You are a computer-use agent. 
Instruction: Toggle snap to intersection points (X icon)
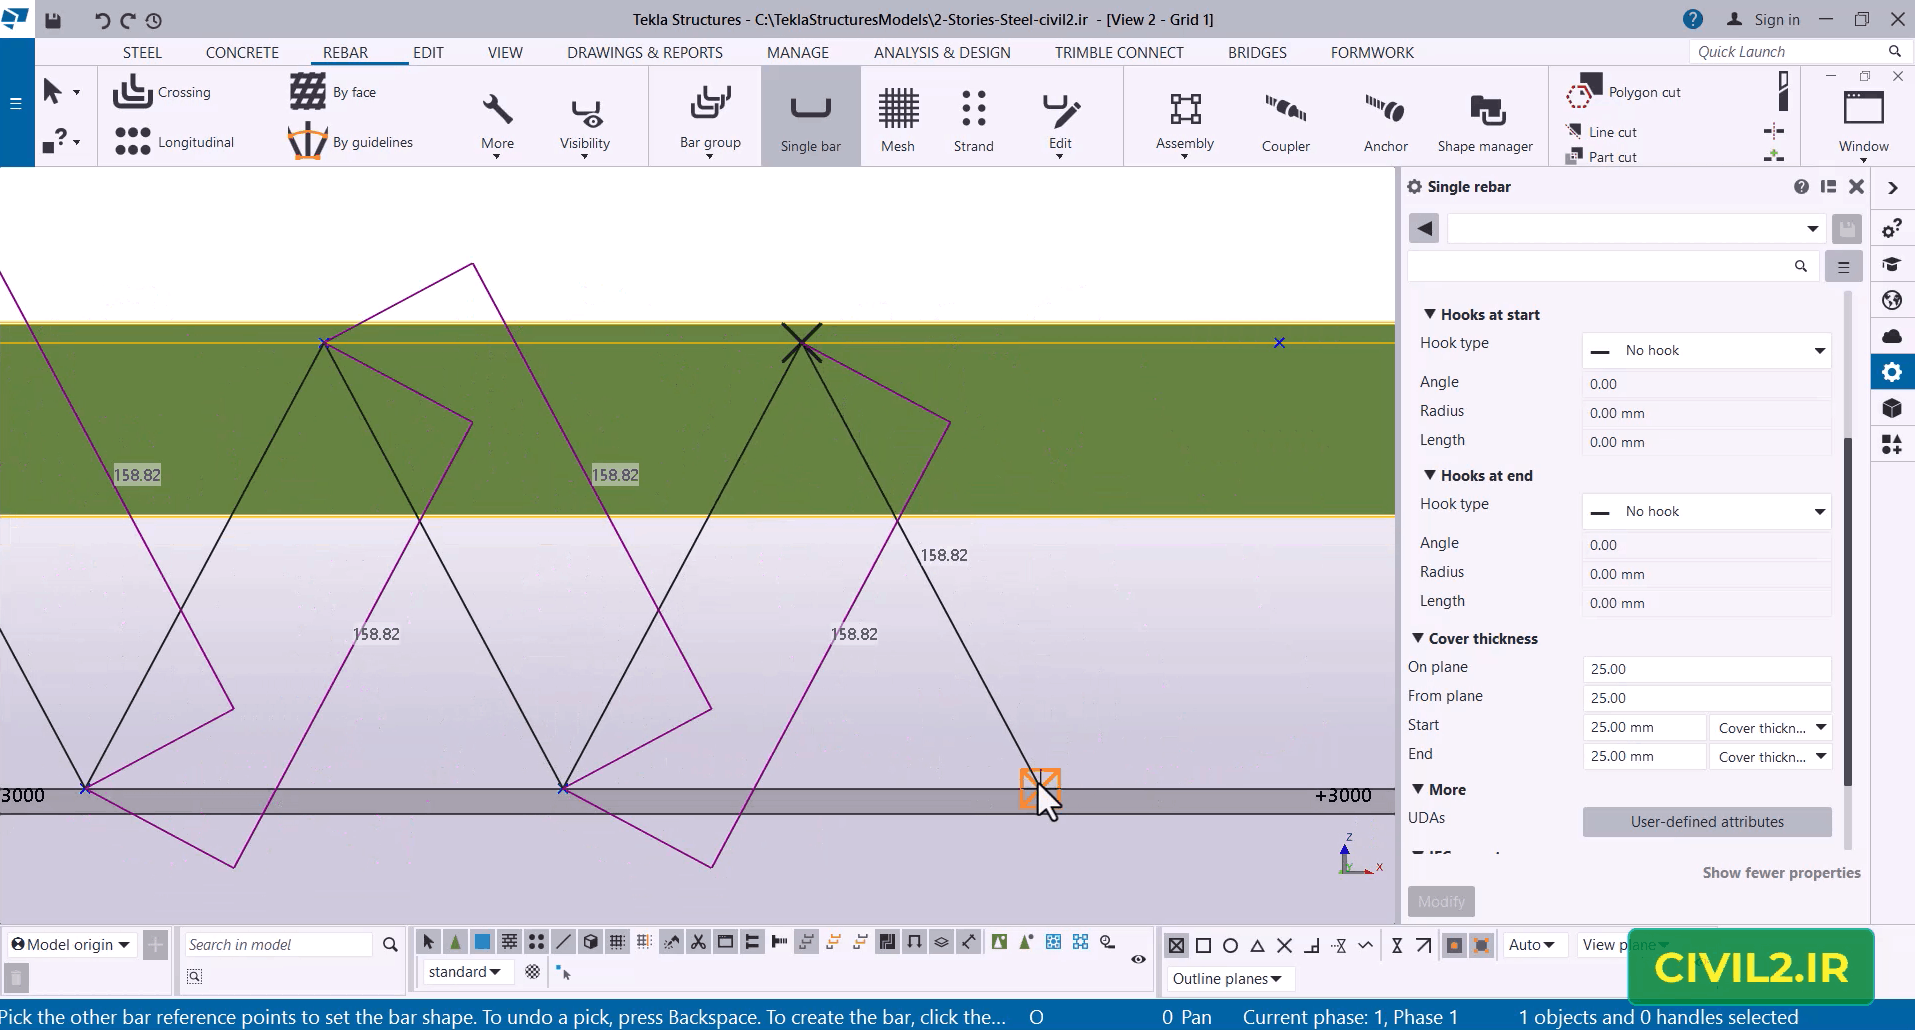pos(1285,945)
